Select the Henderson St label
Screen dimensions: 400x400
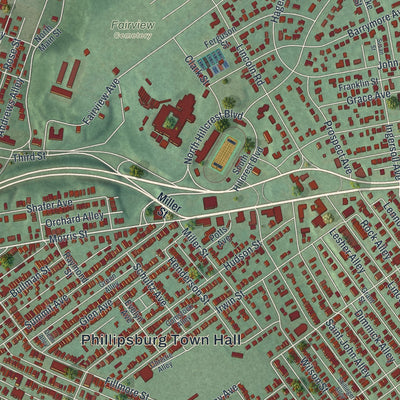pos(189,281)
